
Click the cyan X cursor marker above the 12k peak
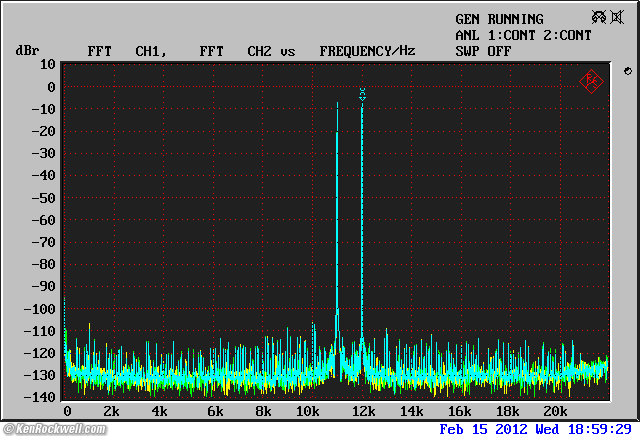pos(362,93)
